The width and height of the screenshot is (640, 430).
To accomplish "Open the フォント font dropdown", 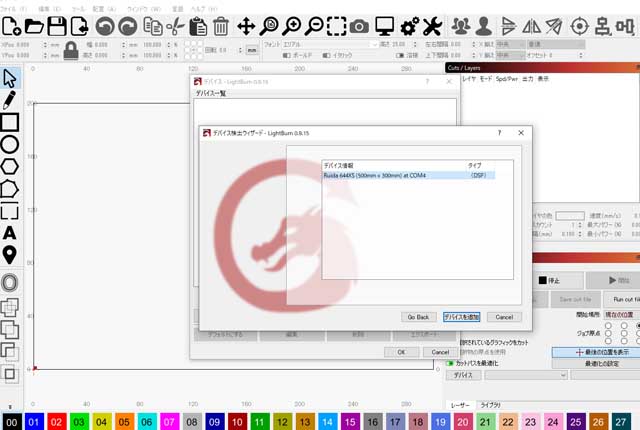I will click(x=330, y=44).
